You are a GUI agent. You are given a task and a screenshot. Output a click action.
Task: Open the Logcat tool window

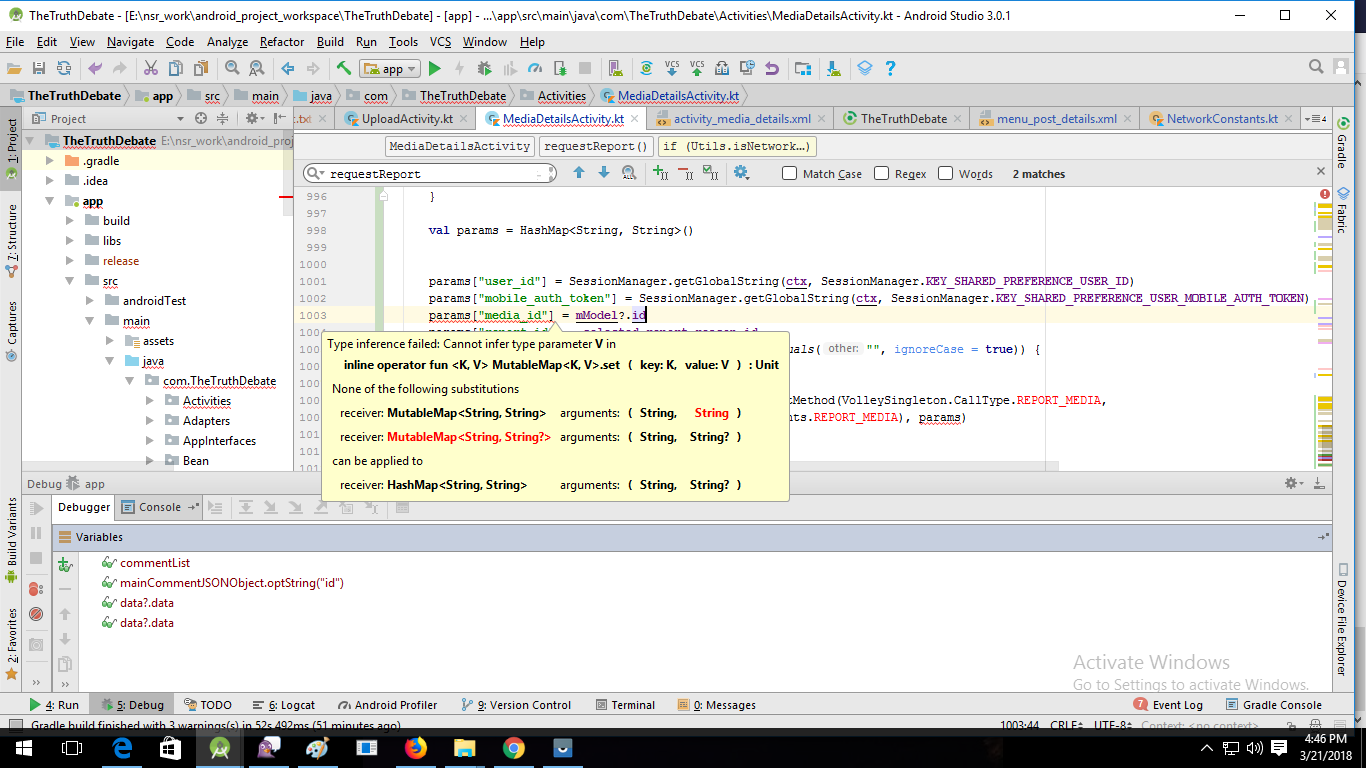[x=285, y=705]
